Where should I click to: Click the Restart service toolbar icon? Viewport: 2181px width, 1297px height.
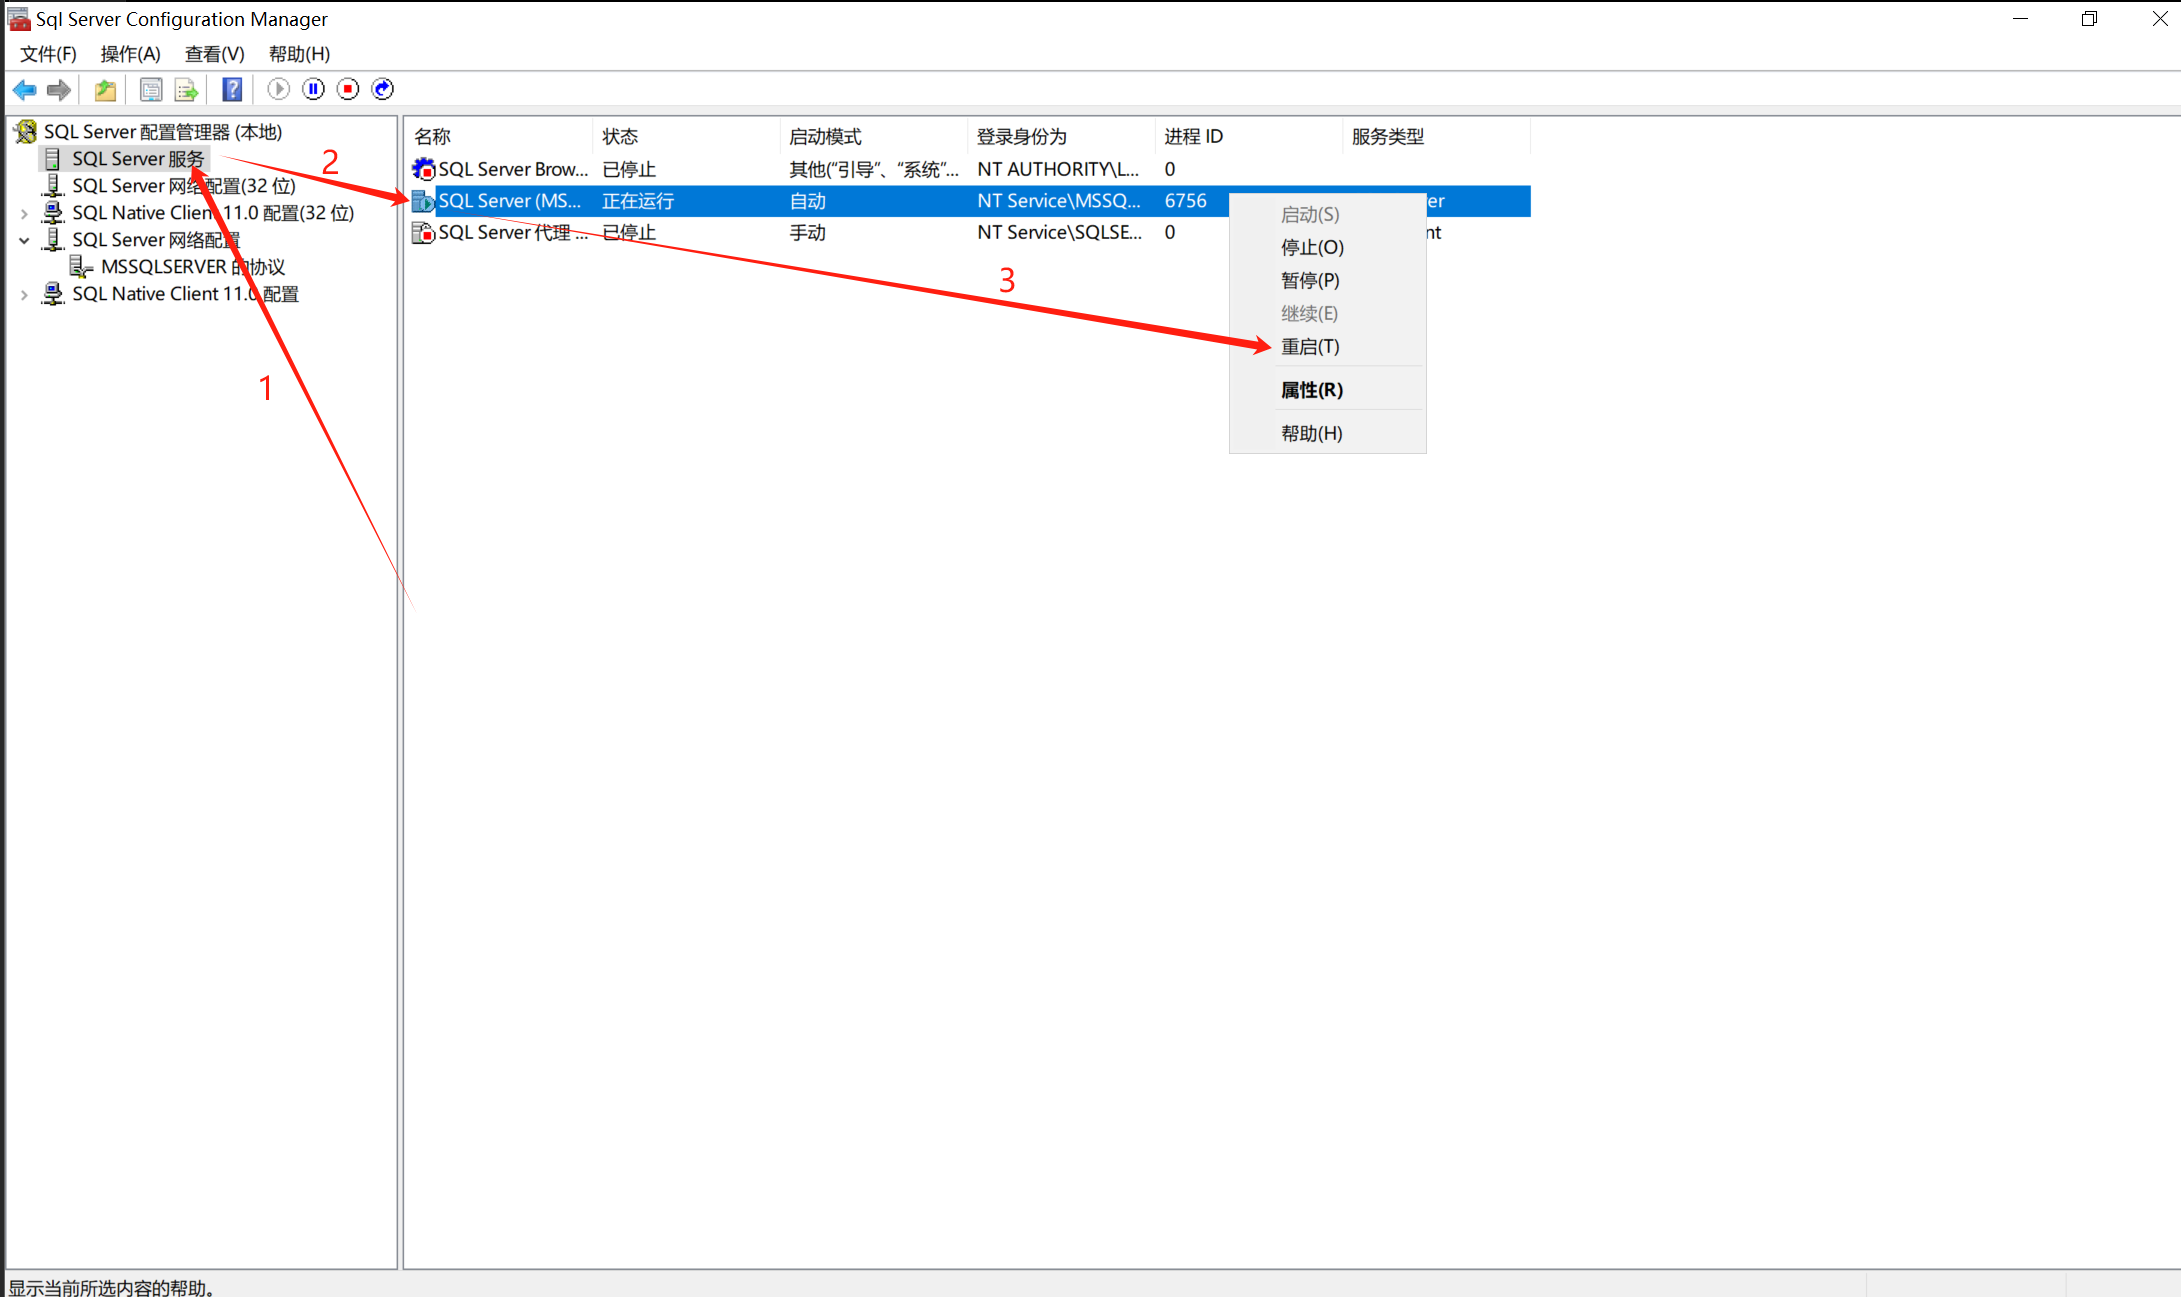(383, 90)
